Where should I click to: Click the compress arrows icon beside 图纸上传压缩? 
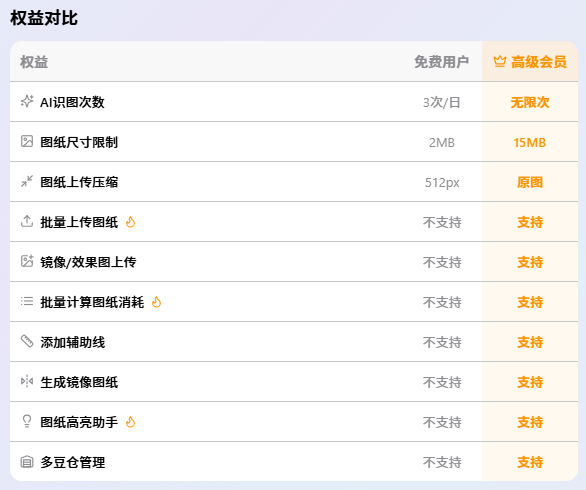click(27, 181)
